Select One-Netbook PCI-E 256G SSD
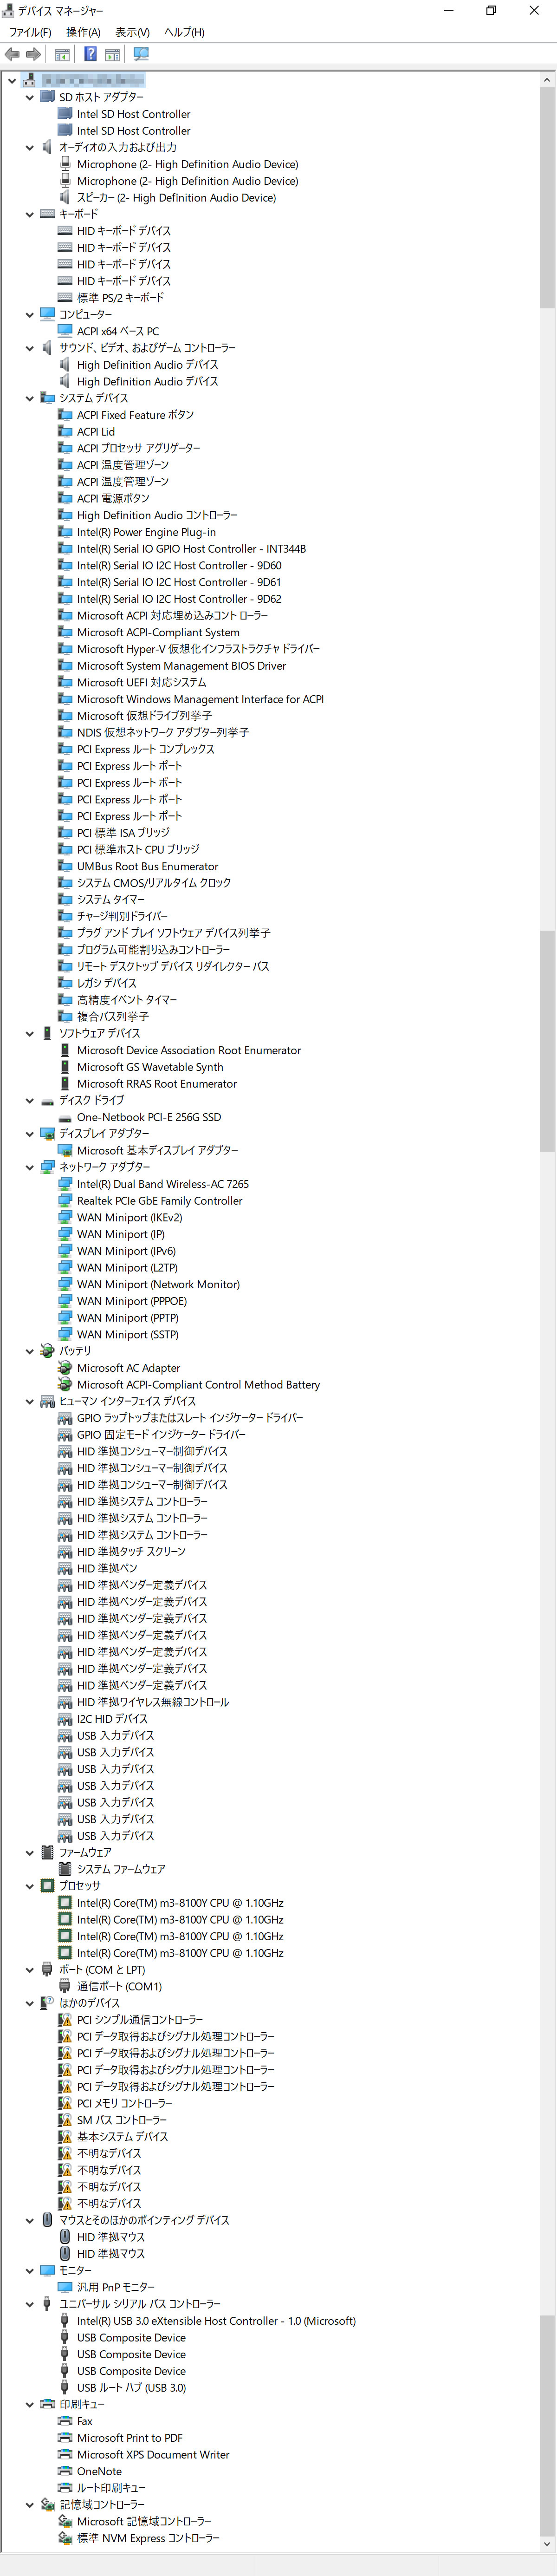The width and height of the screenshot is (557, 2576). [149, 1117]
